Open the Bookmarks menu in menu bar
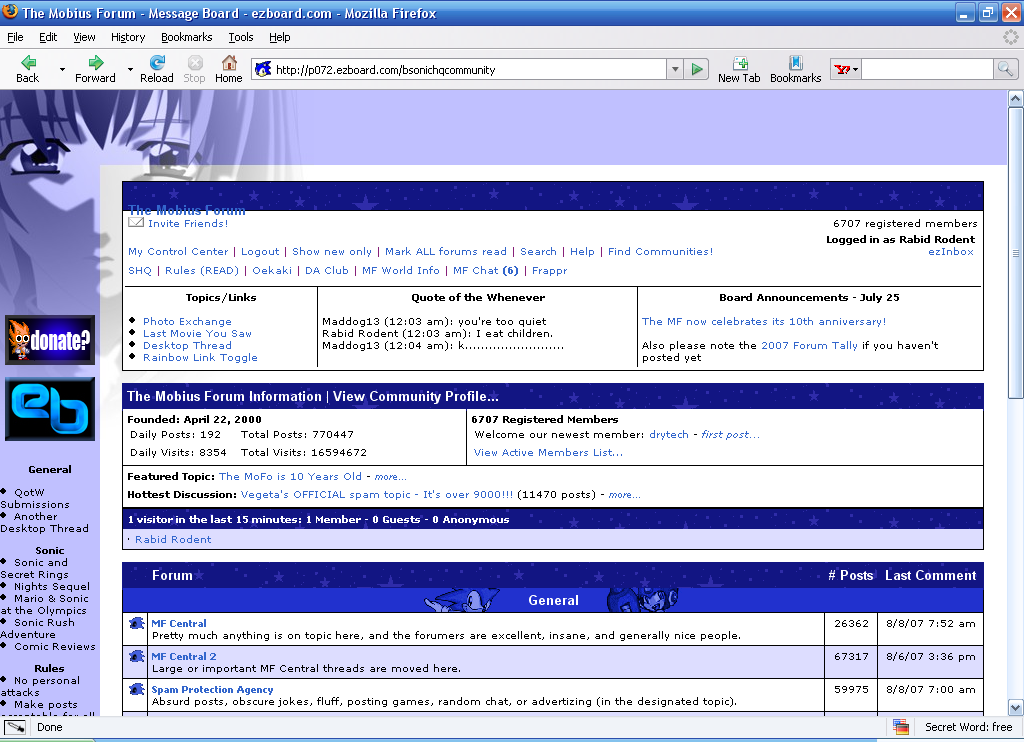1024x742 pixels. [186, 37]
